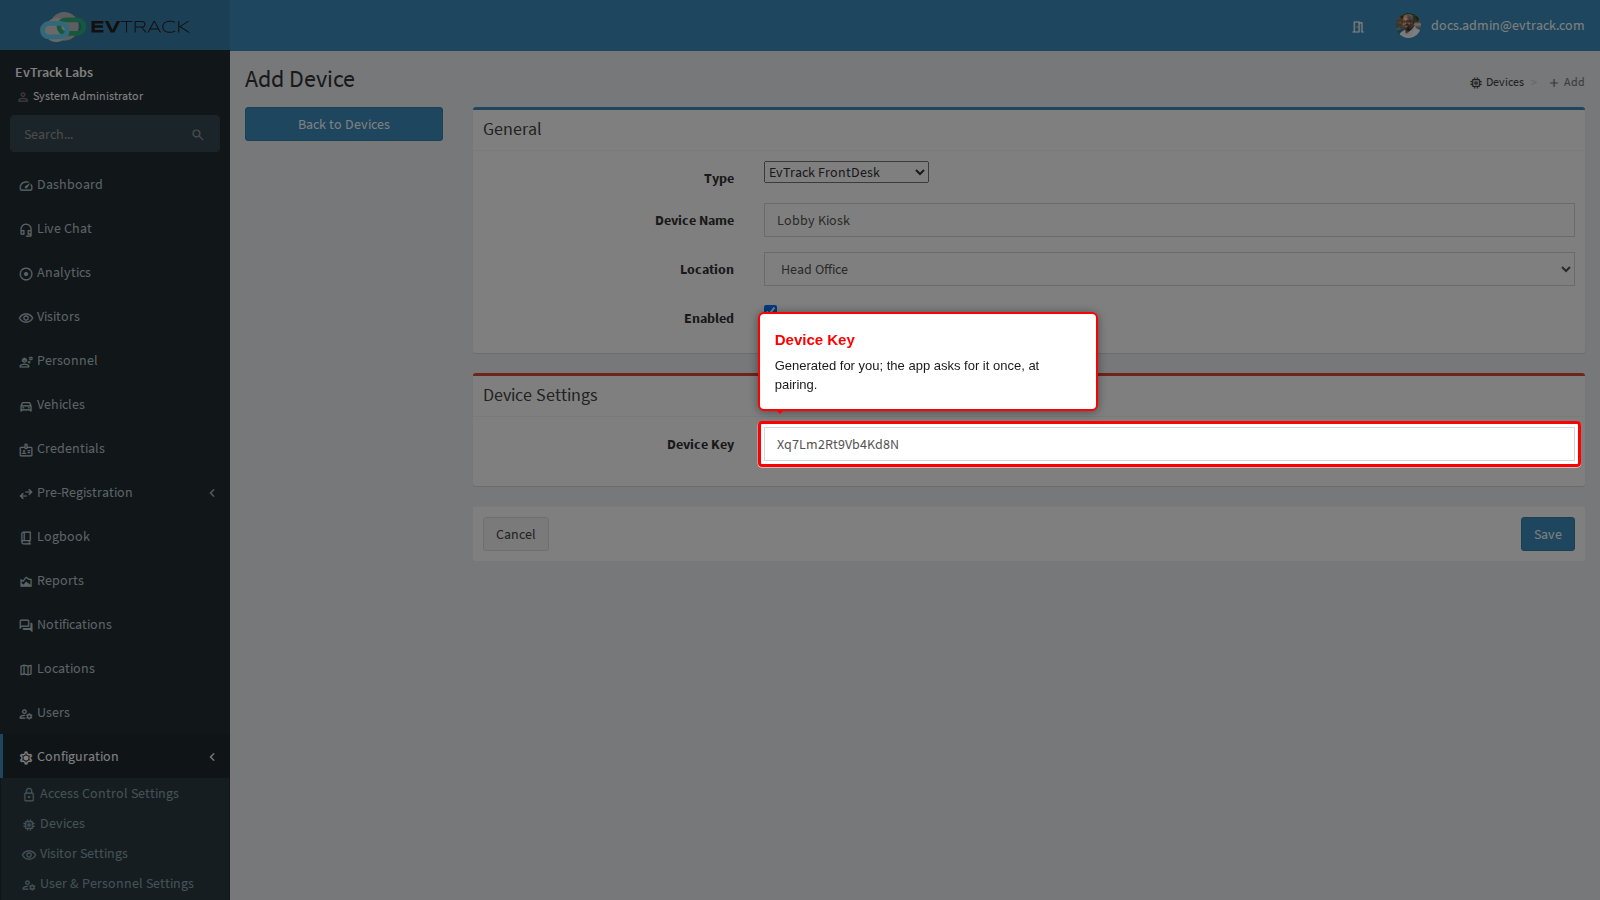The image size is (1600, 900).
Task: Open the Type dropdown EvTrack FrontDesk
Action: pyautogui.click(x=846, y=172)
